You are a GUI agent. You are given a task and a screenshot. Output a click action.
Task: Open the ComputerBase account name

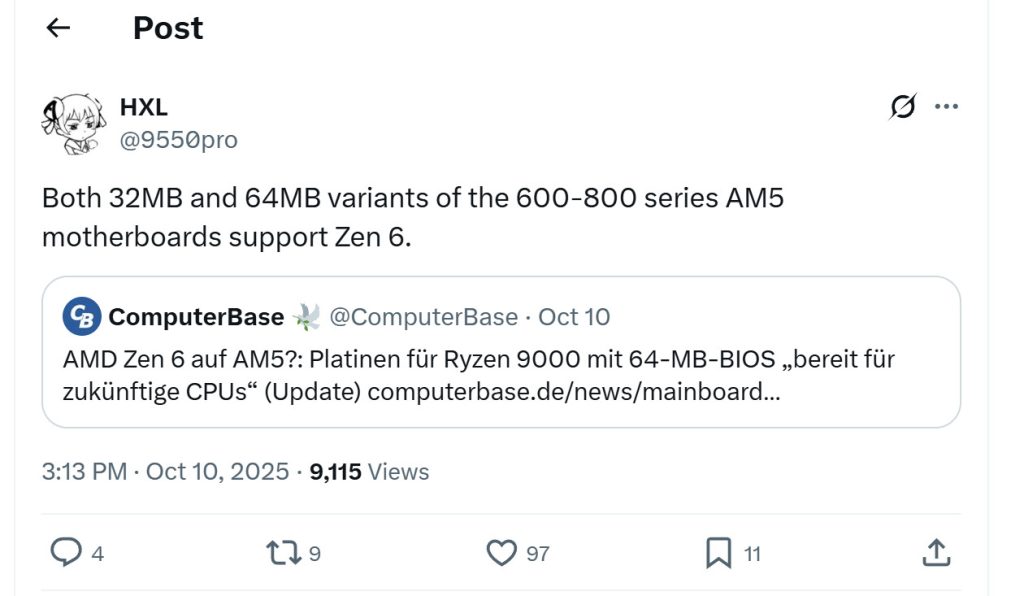pyautogui.click(x=196, y=317)
